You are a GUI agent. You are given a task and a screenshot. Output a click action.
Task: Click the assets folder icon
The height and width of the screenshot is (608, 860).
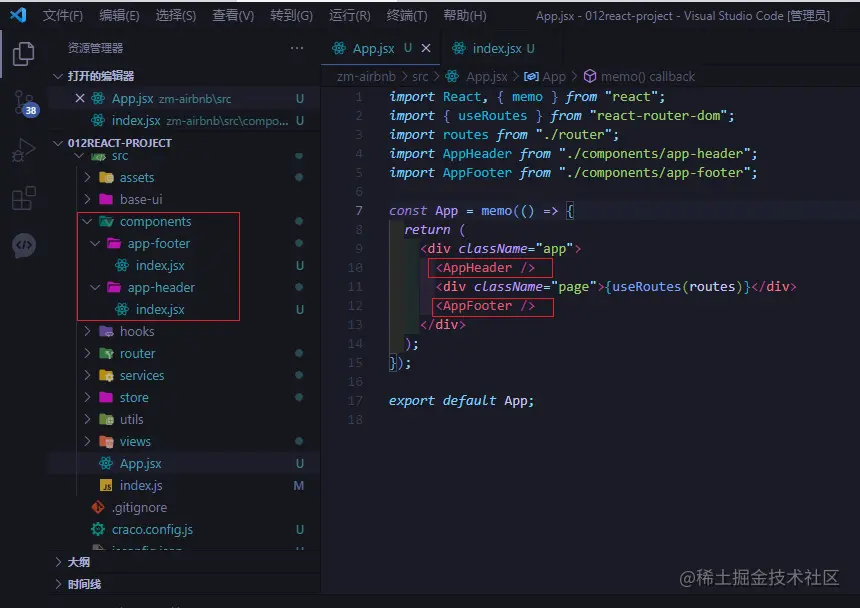pos(106,177)
